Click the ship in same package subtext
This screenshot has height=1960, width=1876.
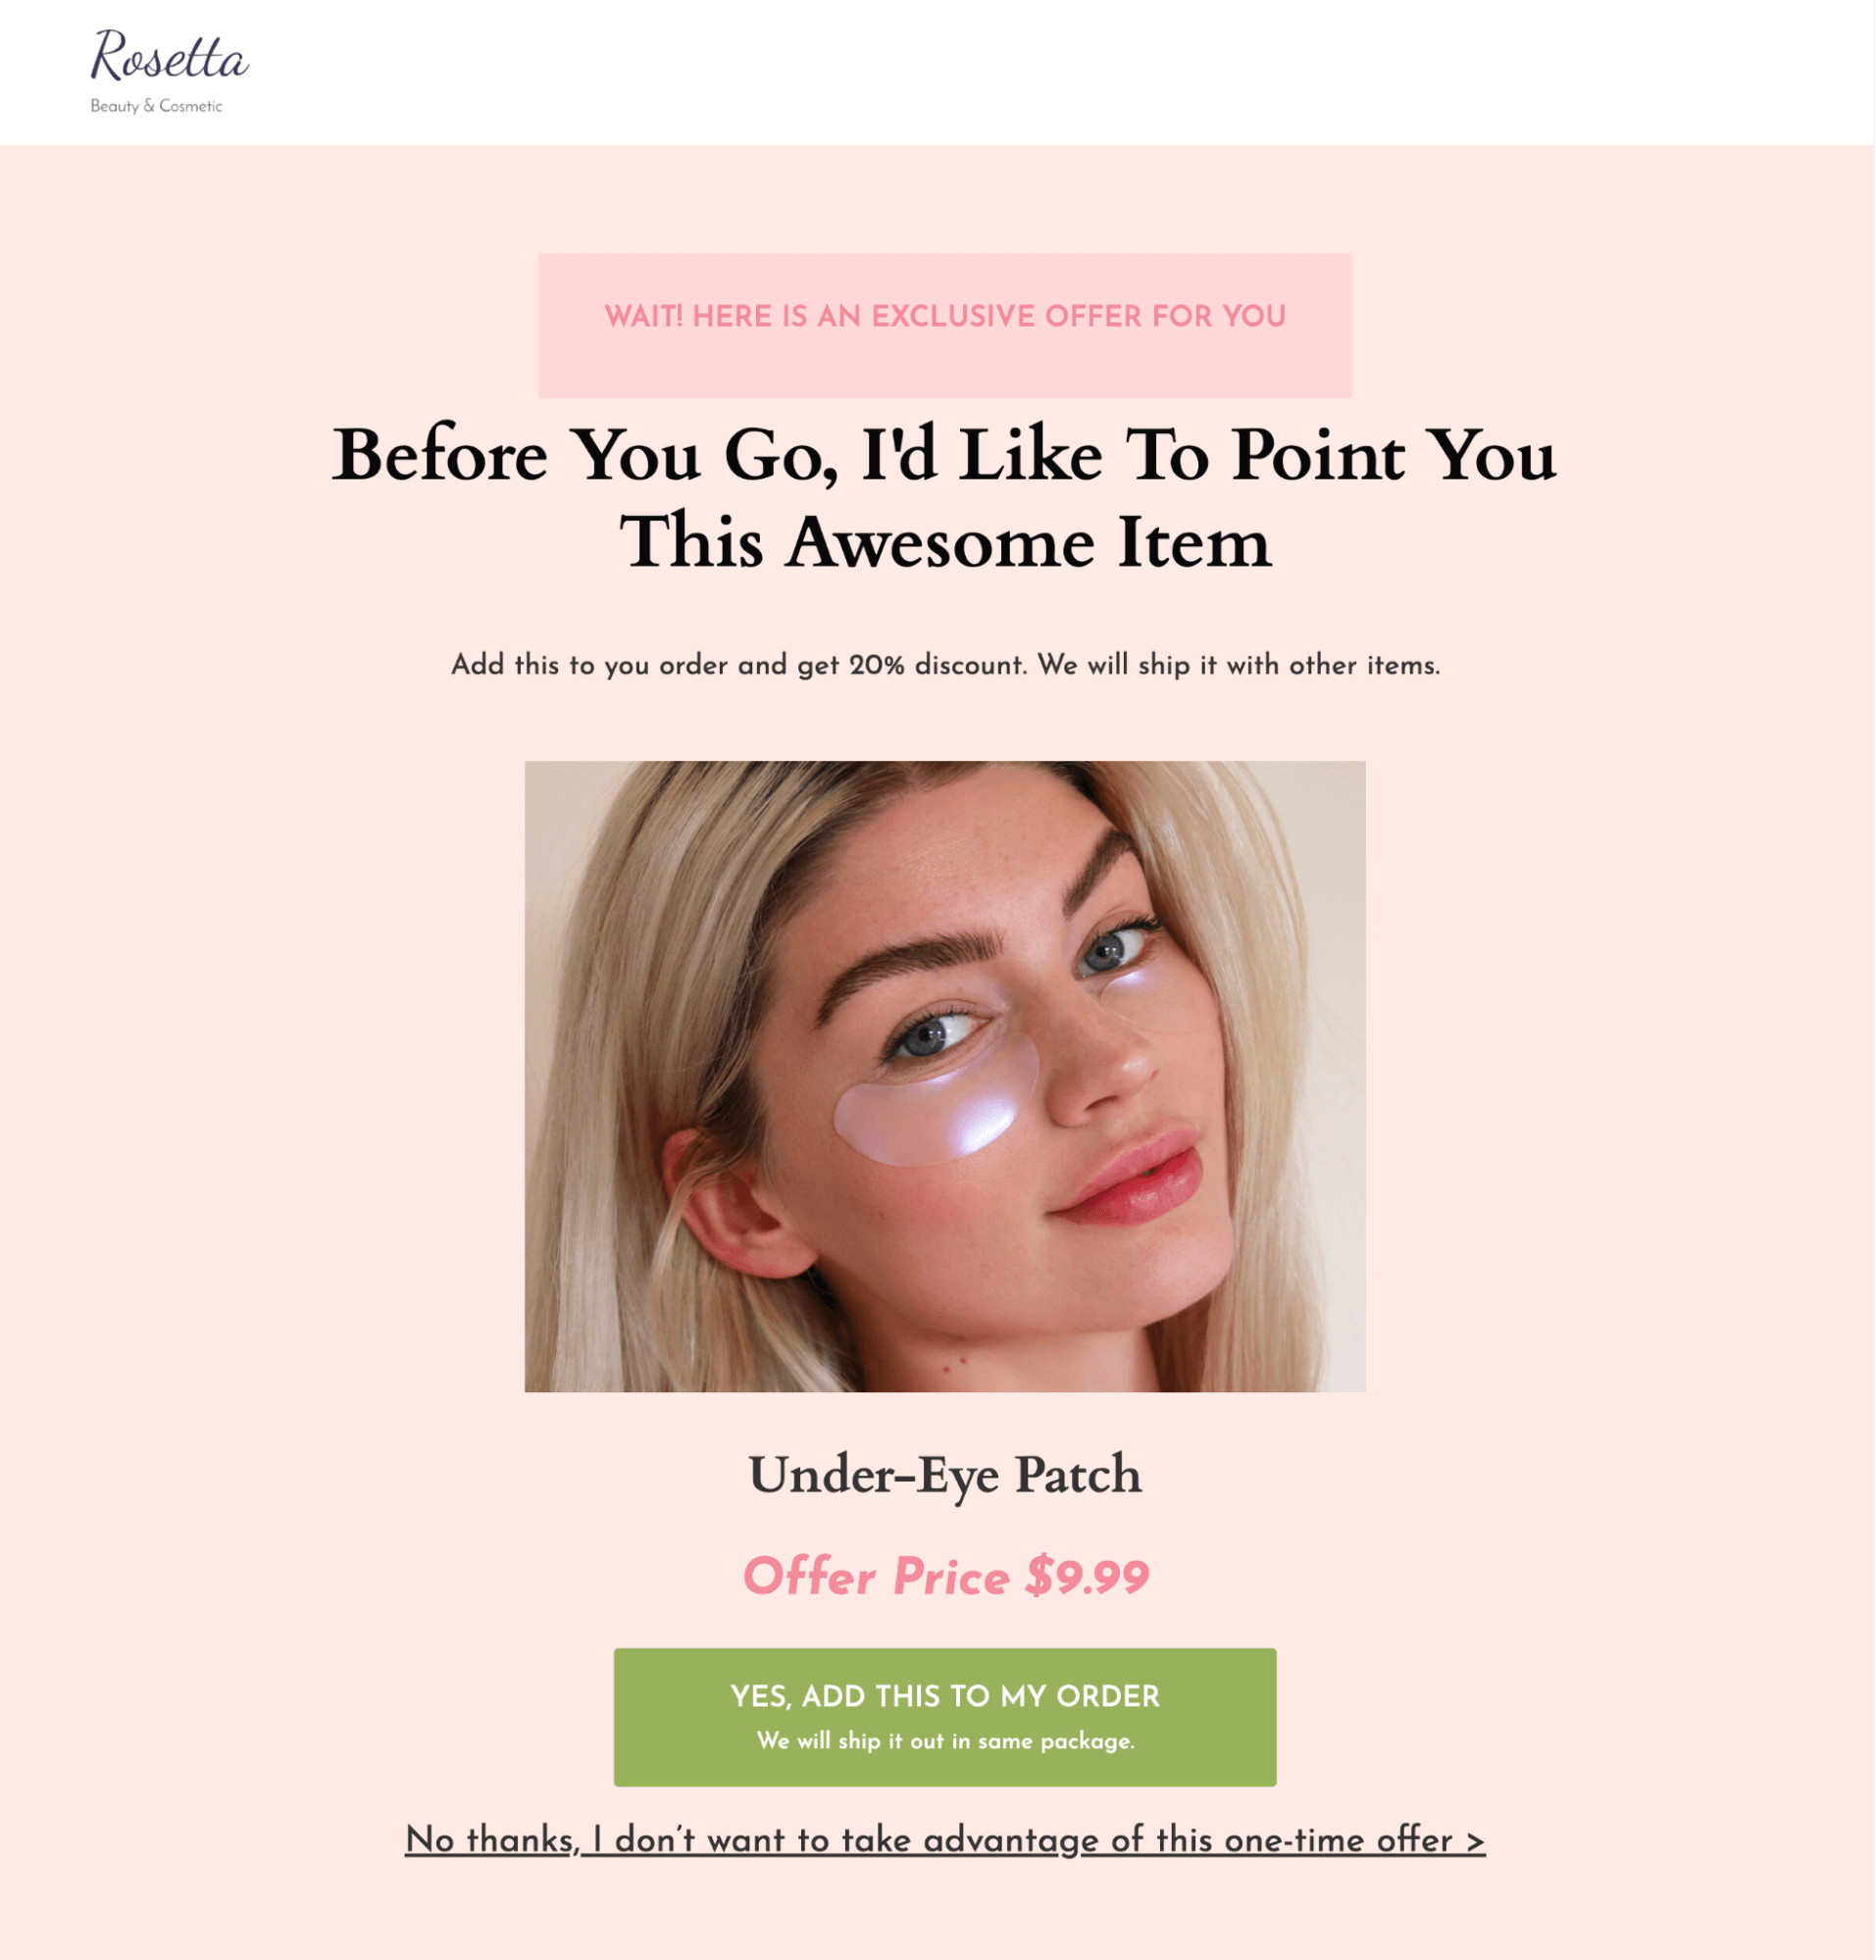945,1741
